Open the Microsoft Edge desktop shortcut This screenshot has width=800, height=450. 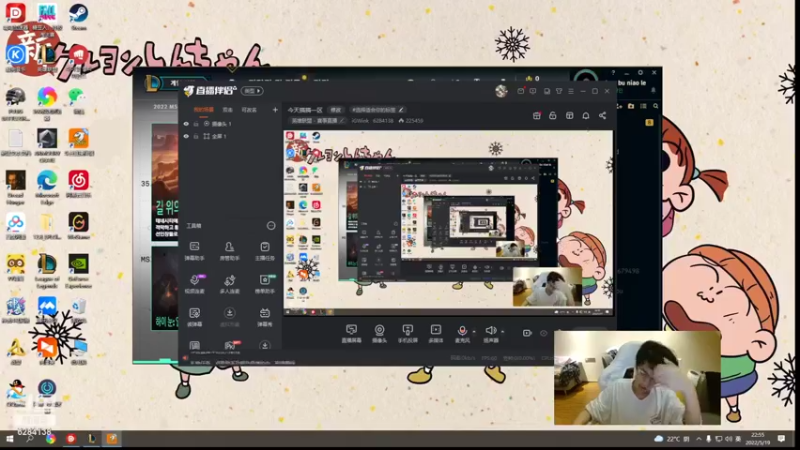coord(47,187)
